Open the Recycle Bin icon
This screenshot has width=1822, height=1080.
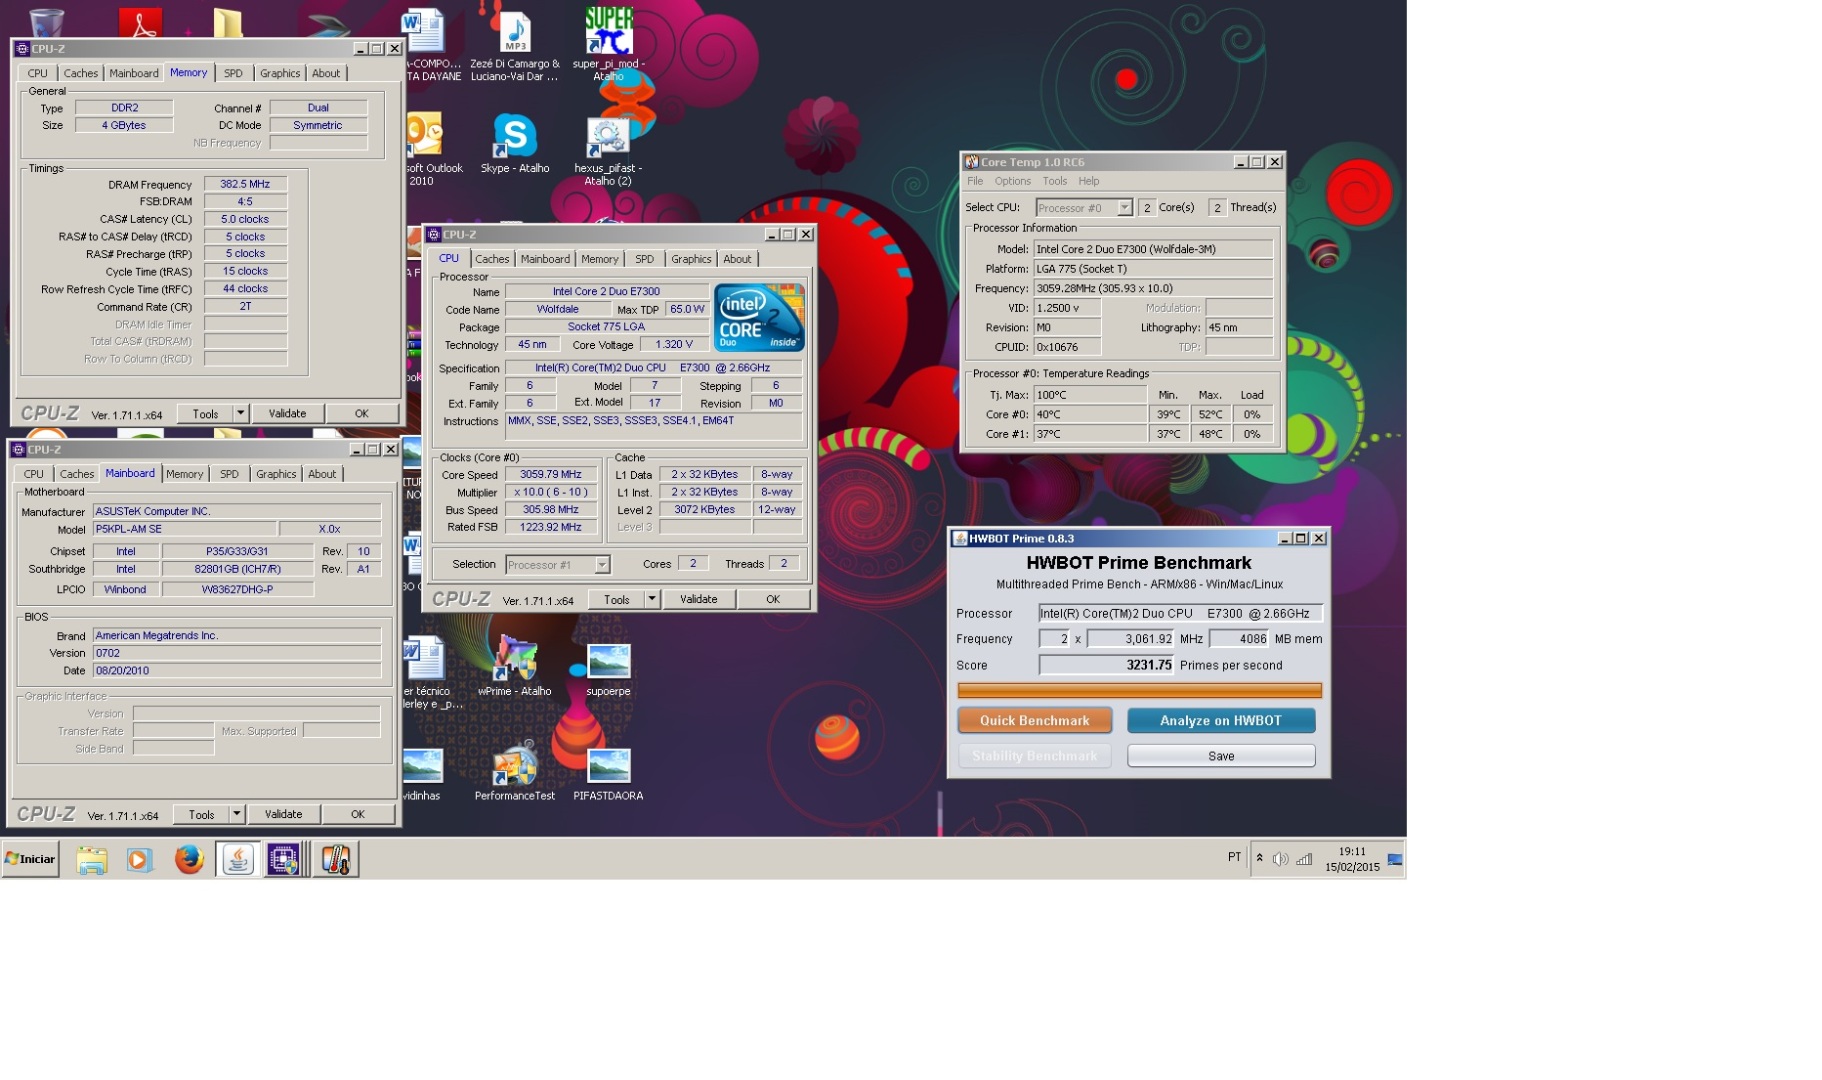(46, 22)
